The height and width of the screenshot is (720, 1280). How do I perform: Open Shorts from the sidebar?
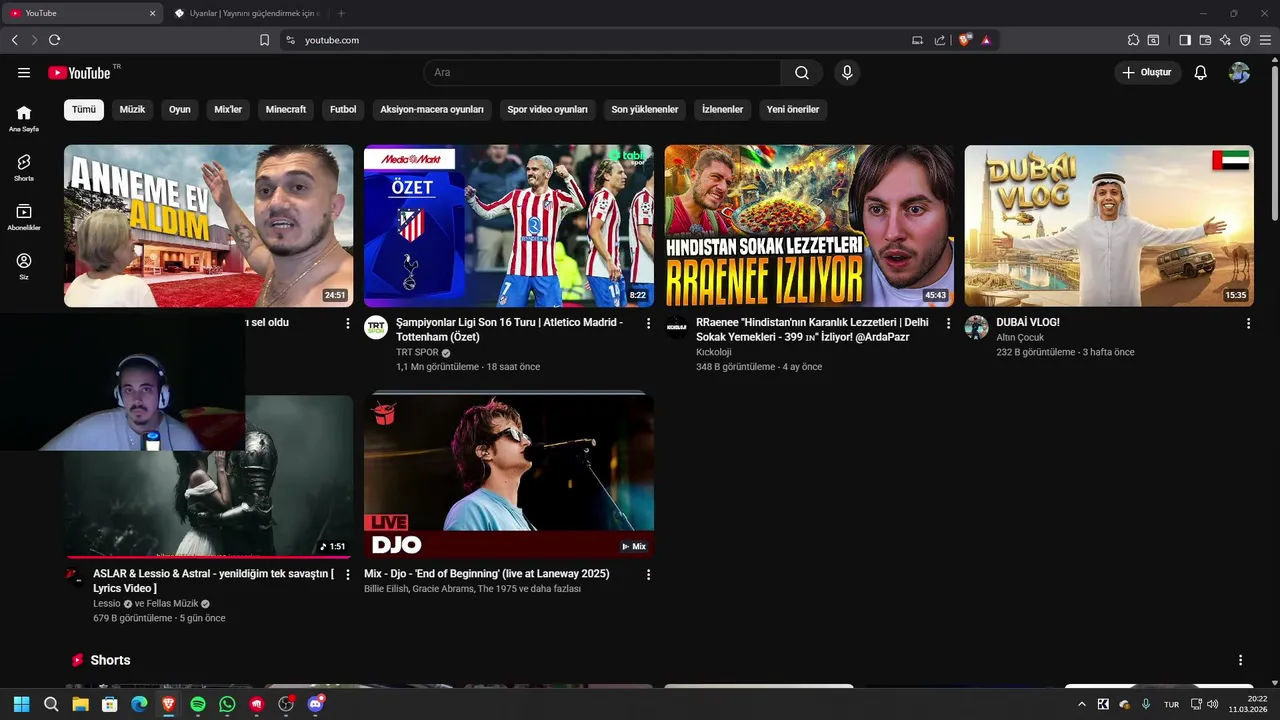[24, 167]
